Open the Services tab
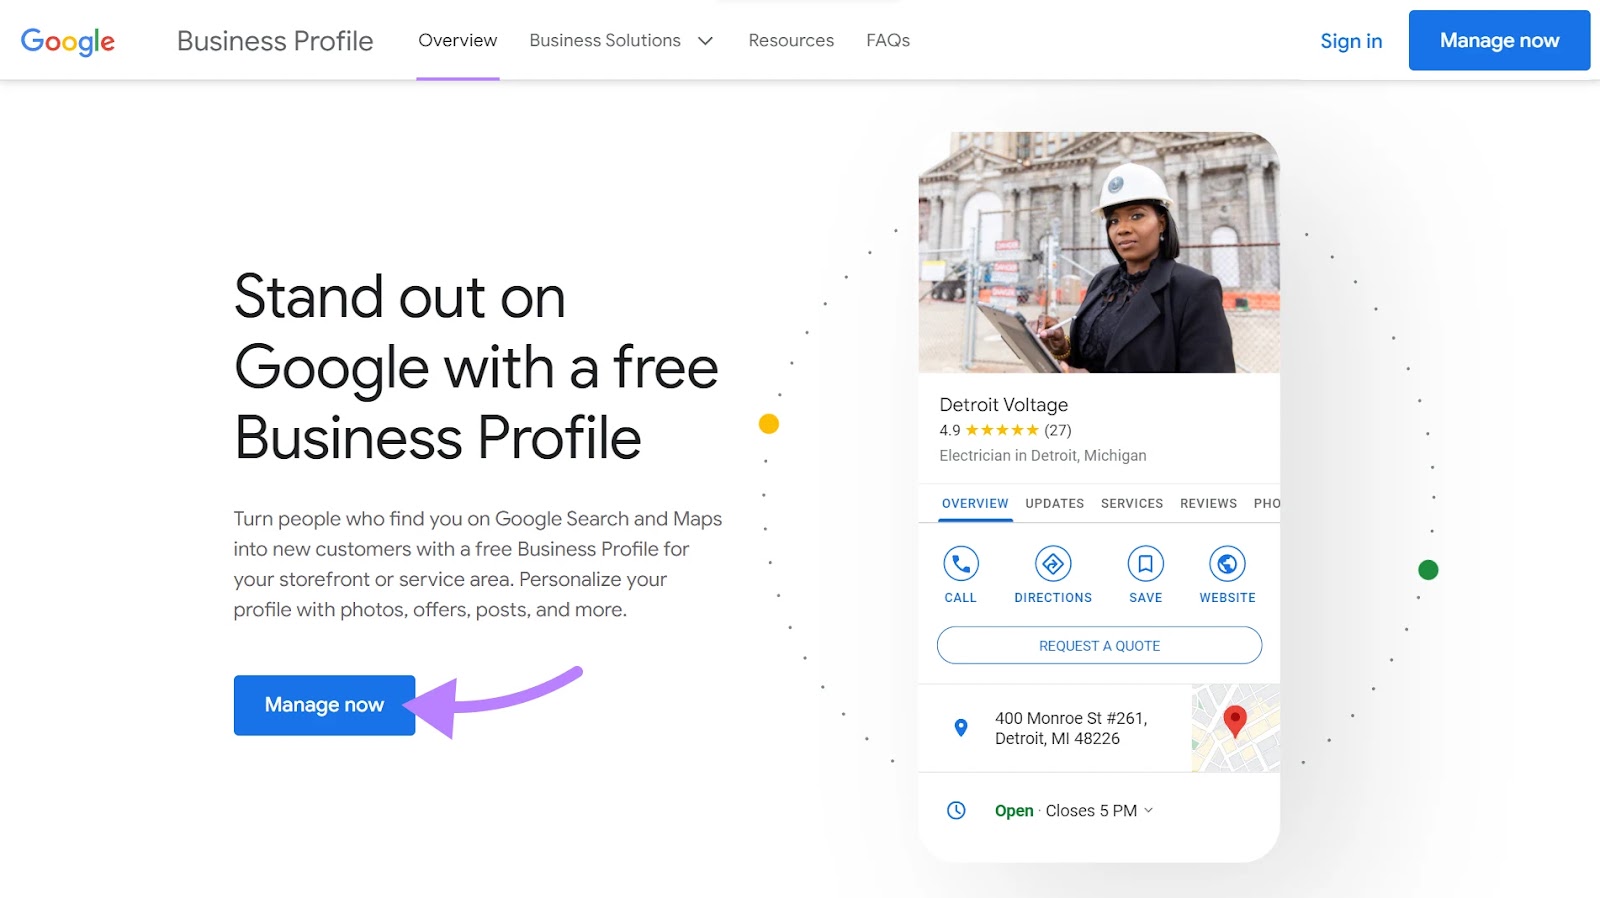Screen dimensions: 1600x898 pos(1131,503)
